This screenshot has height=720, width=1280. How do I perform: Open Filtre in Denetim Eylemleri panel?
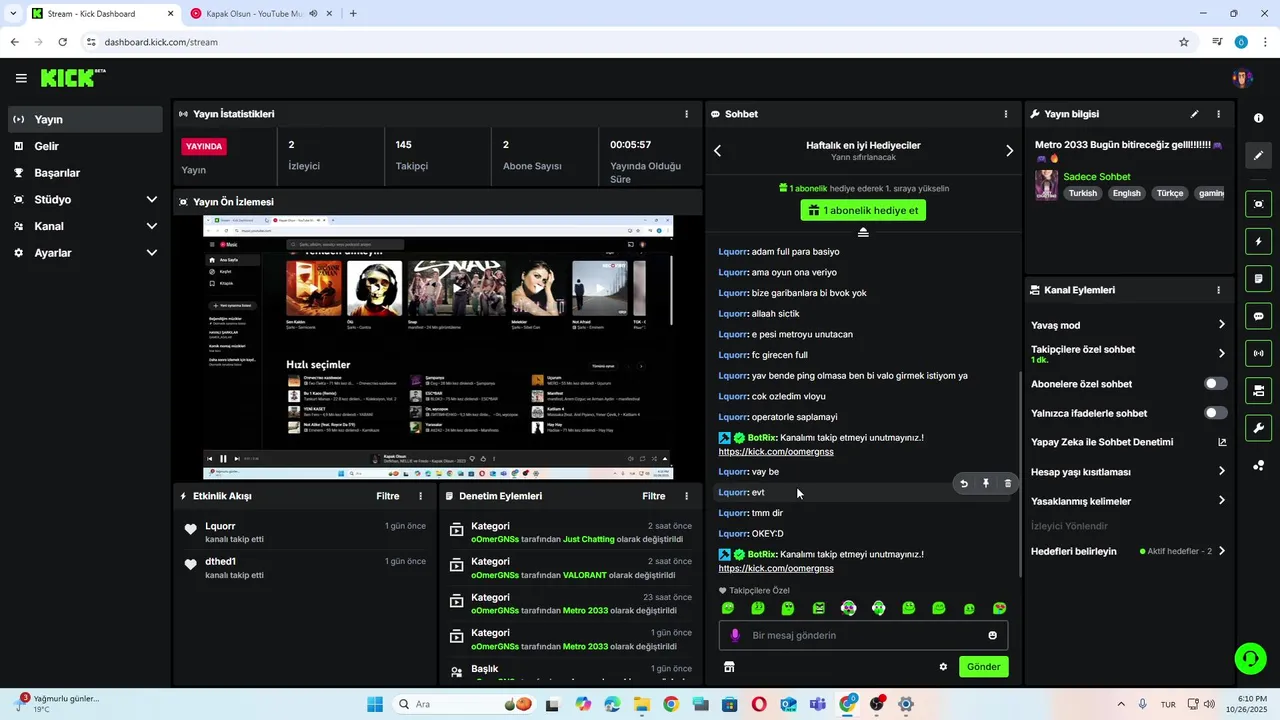[654, 496]
